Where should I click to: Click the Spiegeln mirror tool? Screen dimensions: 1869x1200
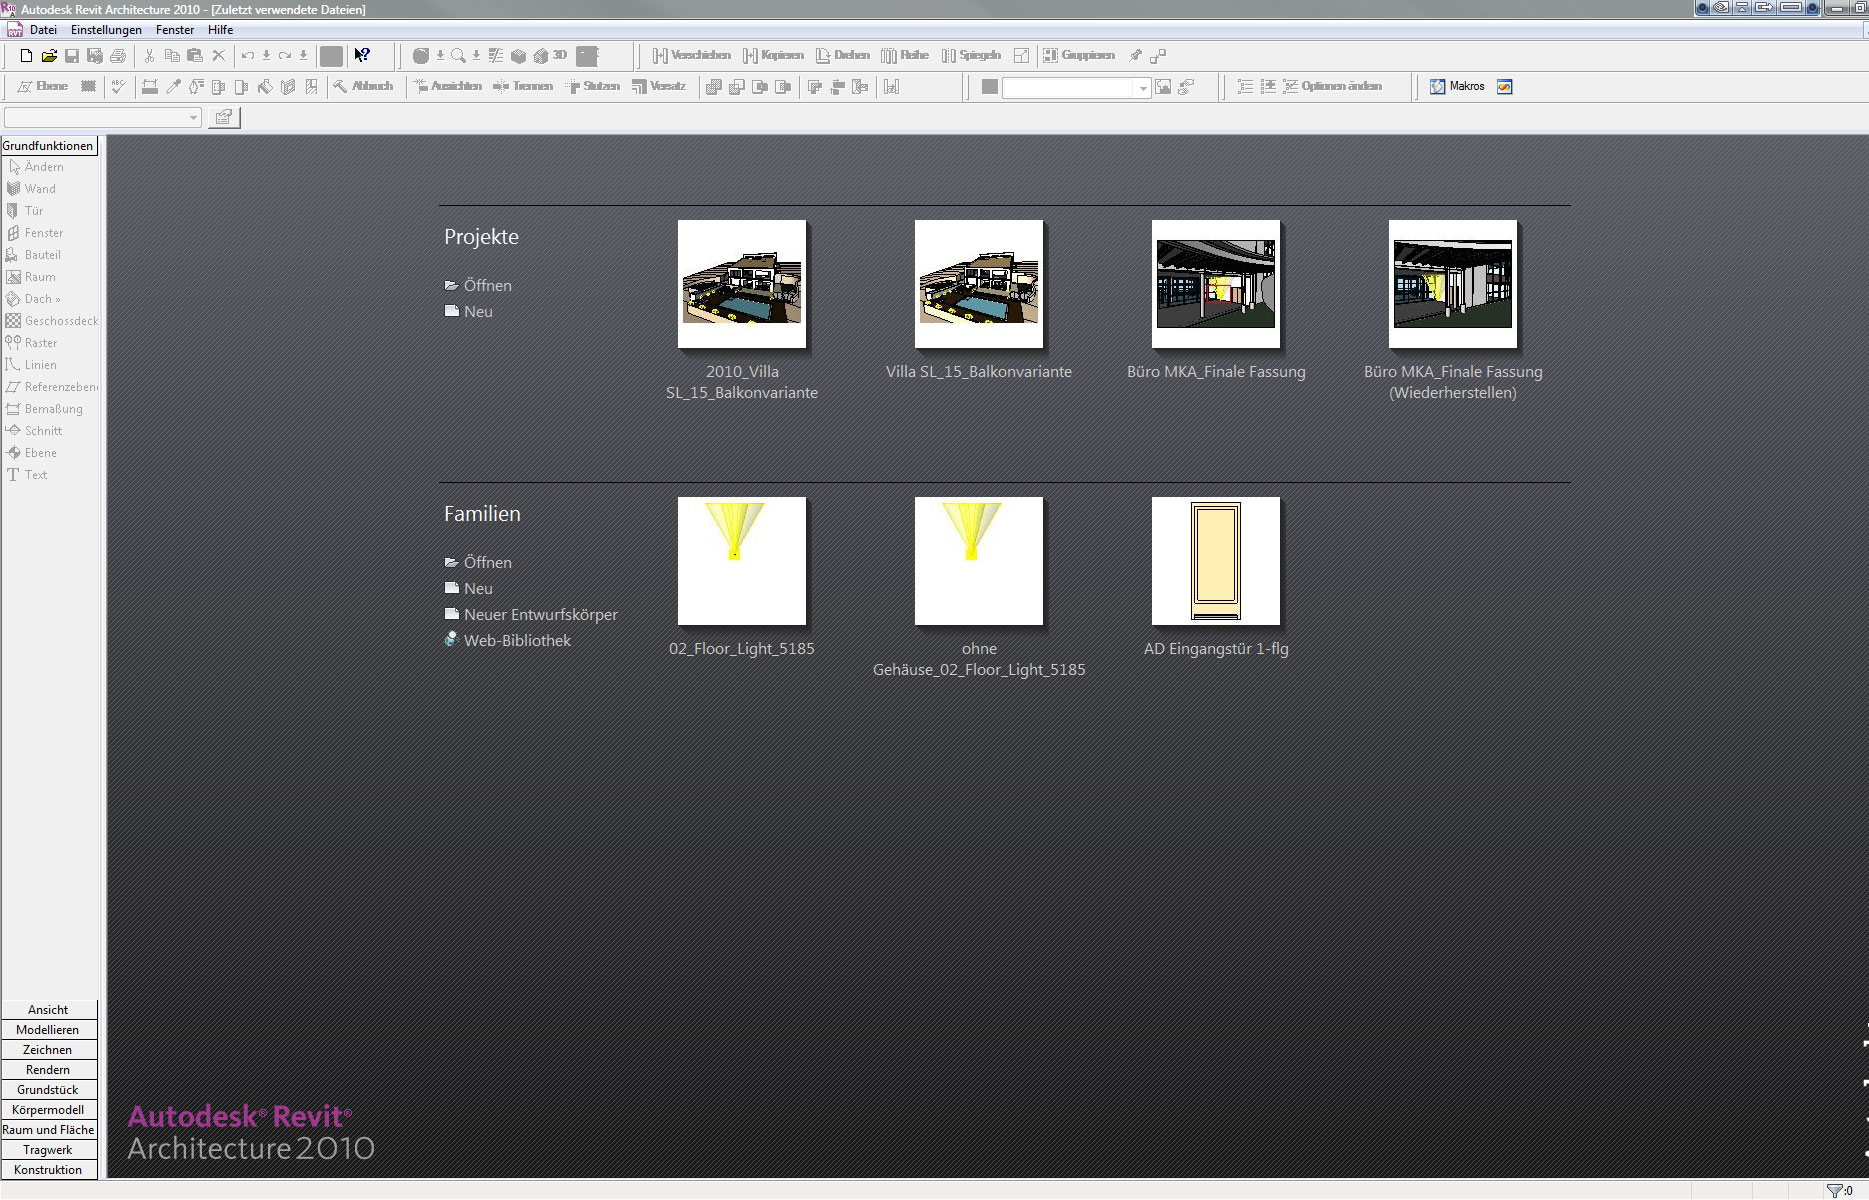click(x=971, y=56)
